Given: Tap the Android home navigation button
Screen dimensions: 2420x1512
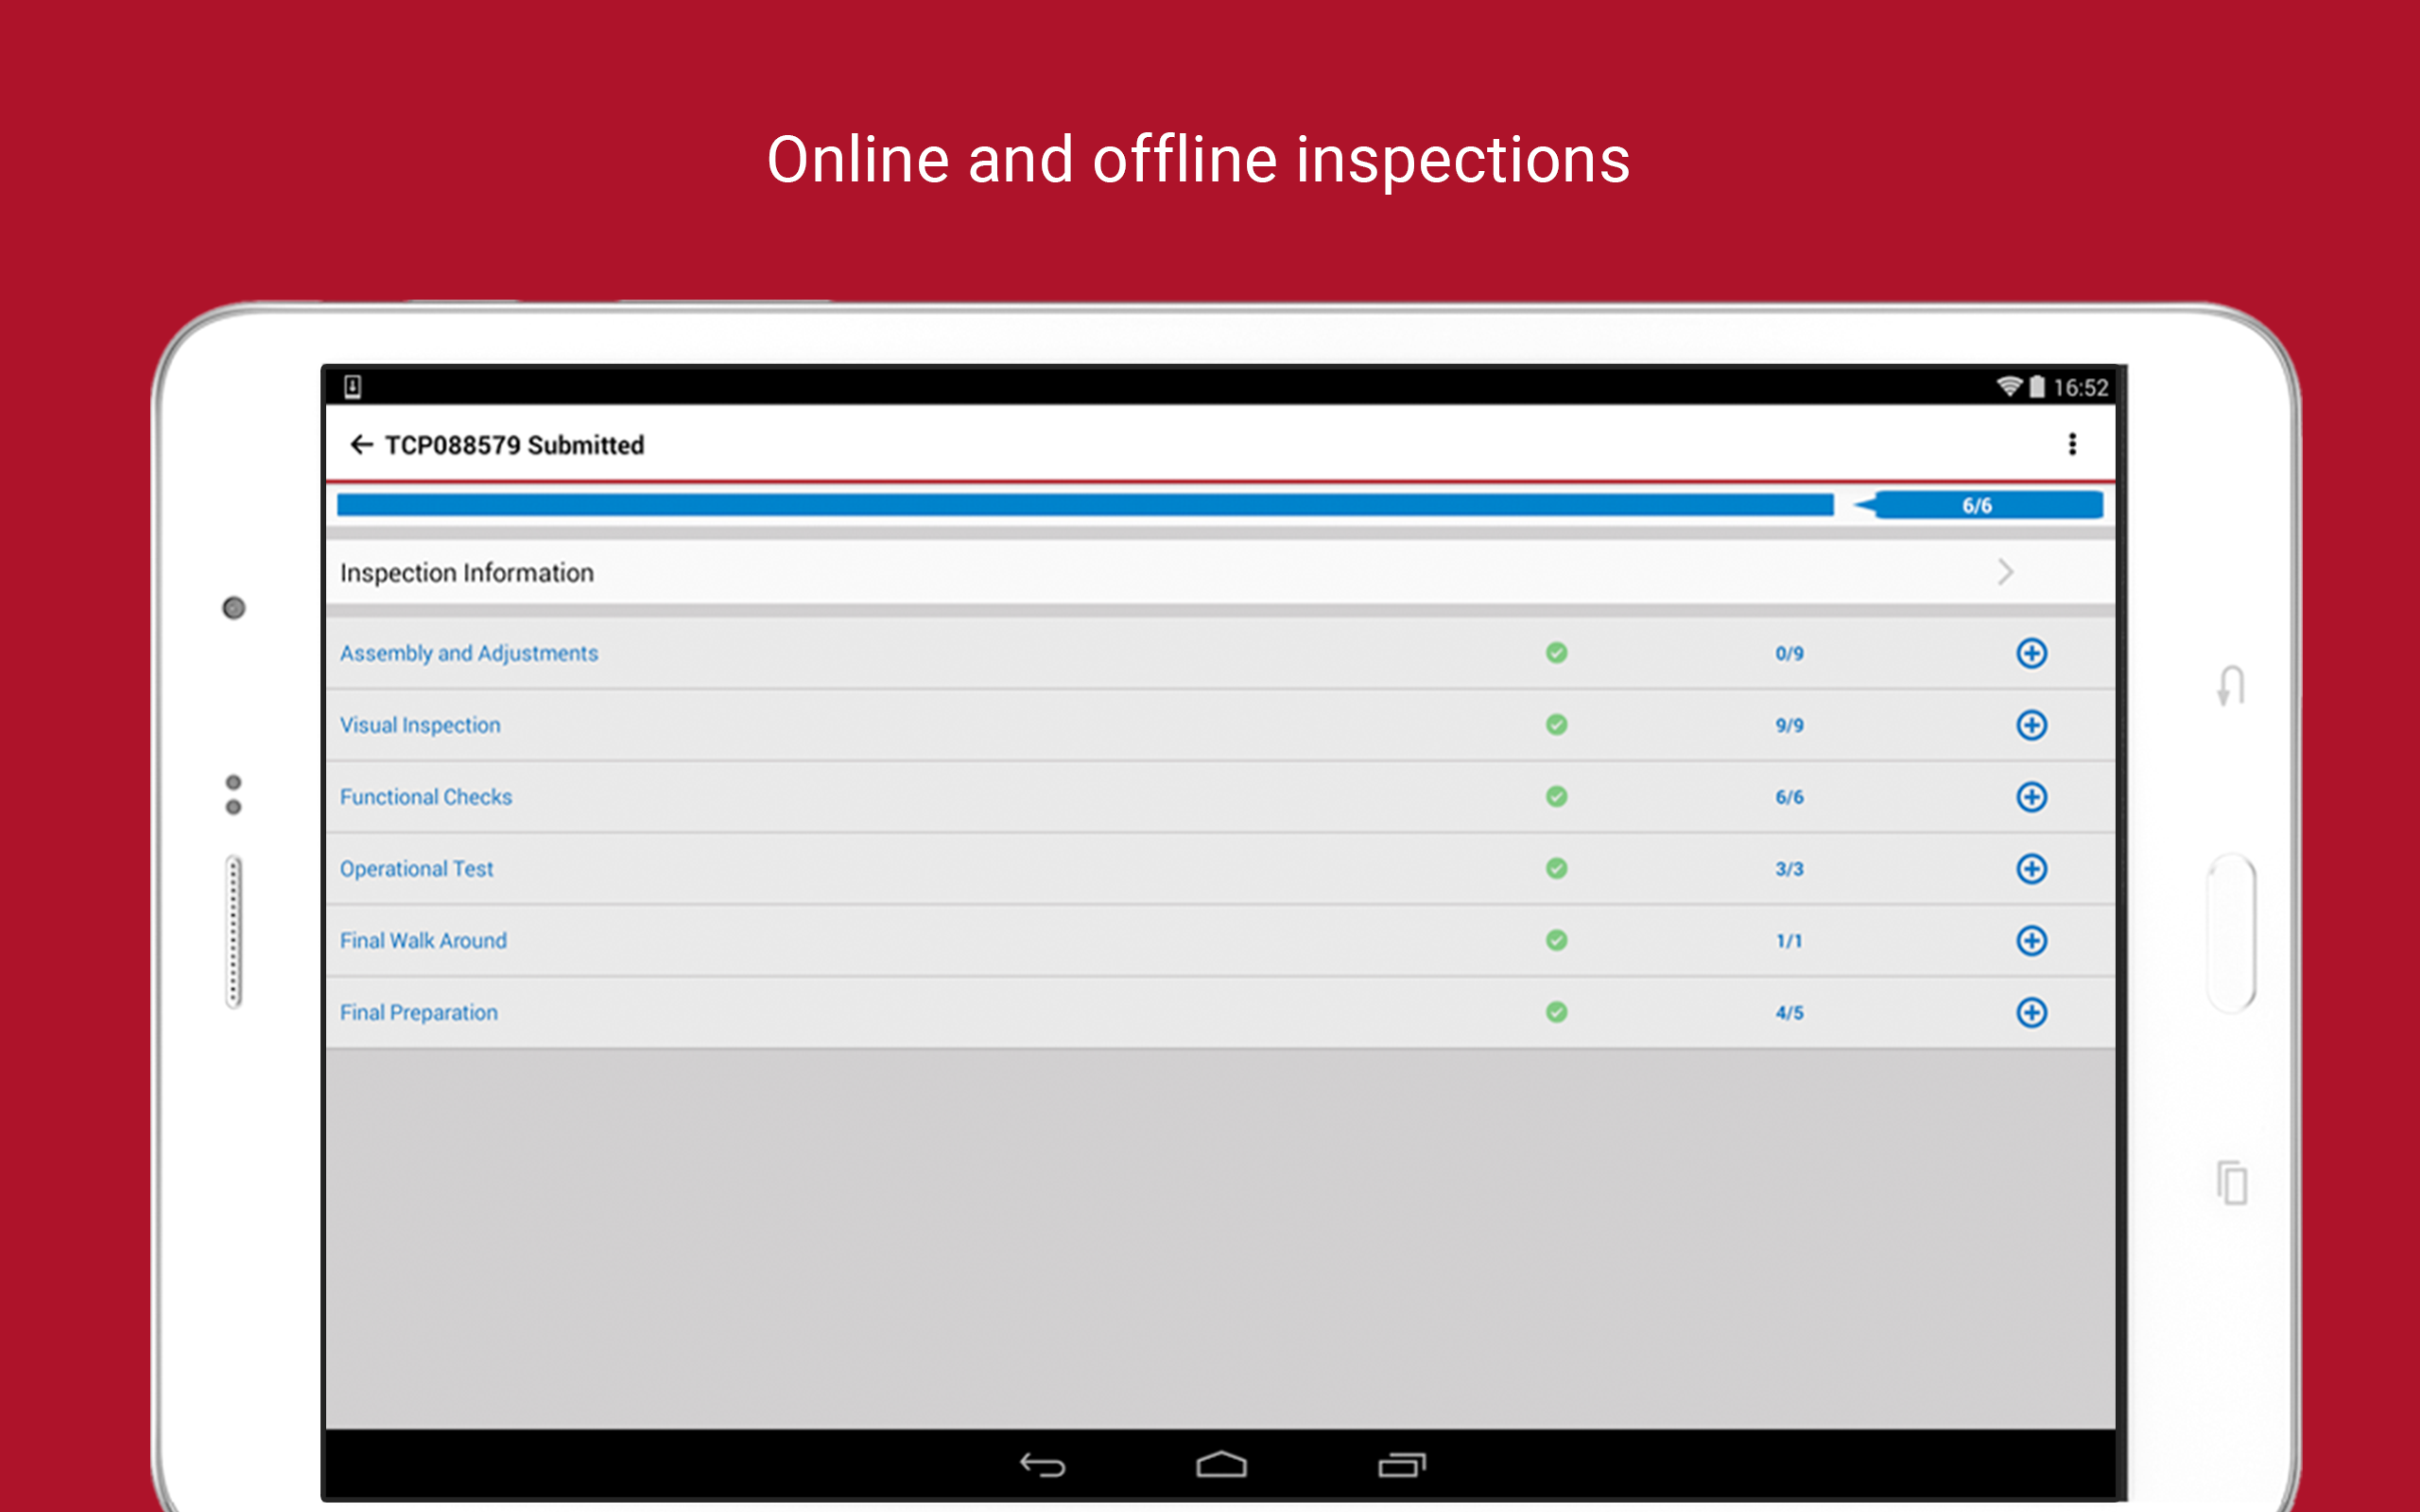Looking at the screenshot, I should tap(1221, 1465).
